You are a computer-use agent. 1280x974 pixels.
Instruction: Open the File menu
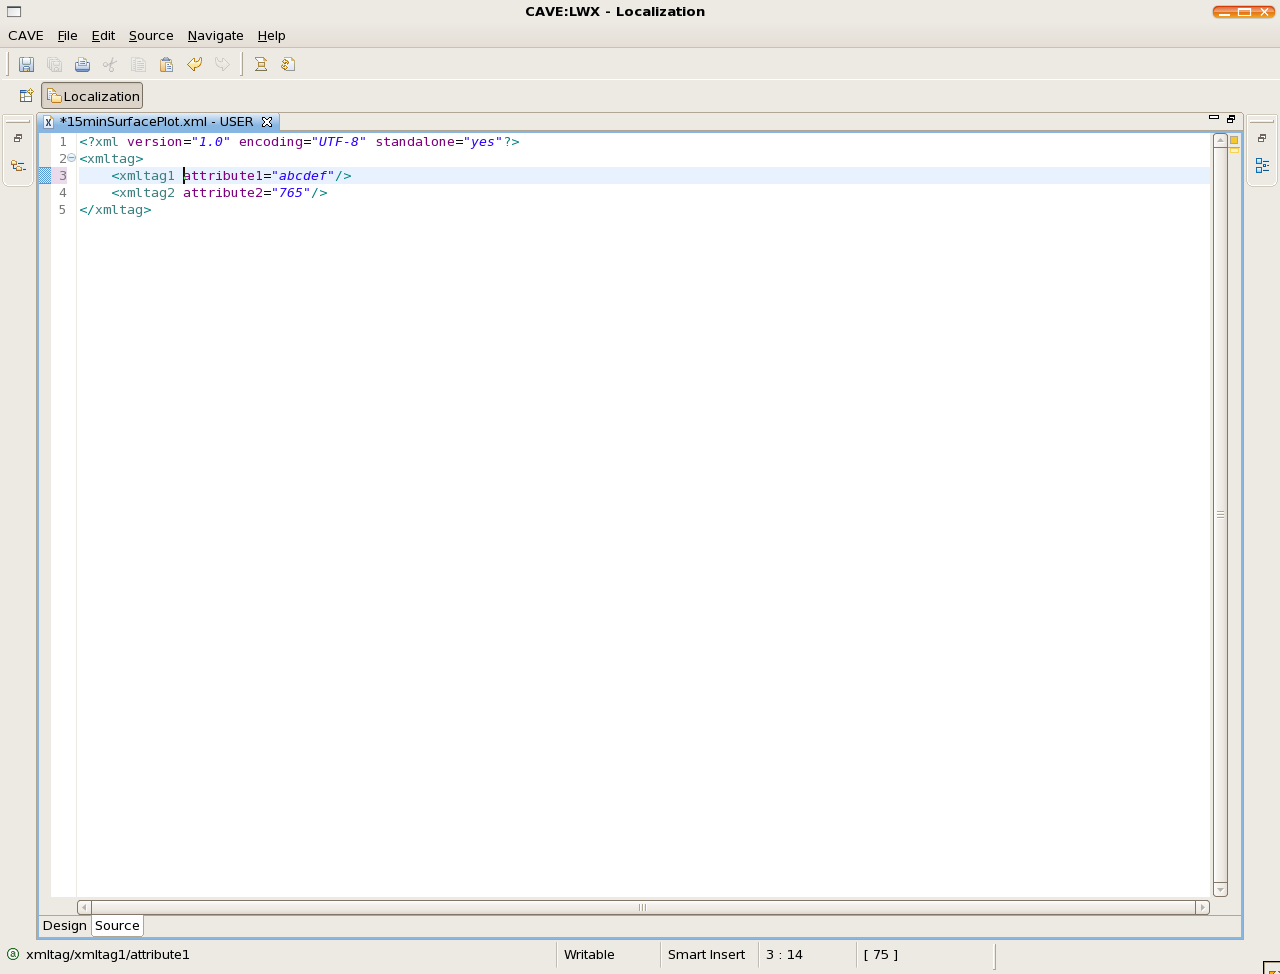67,35
